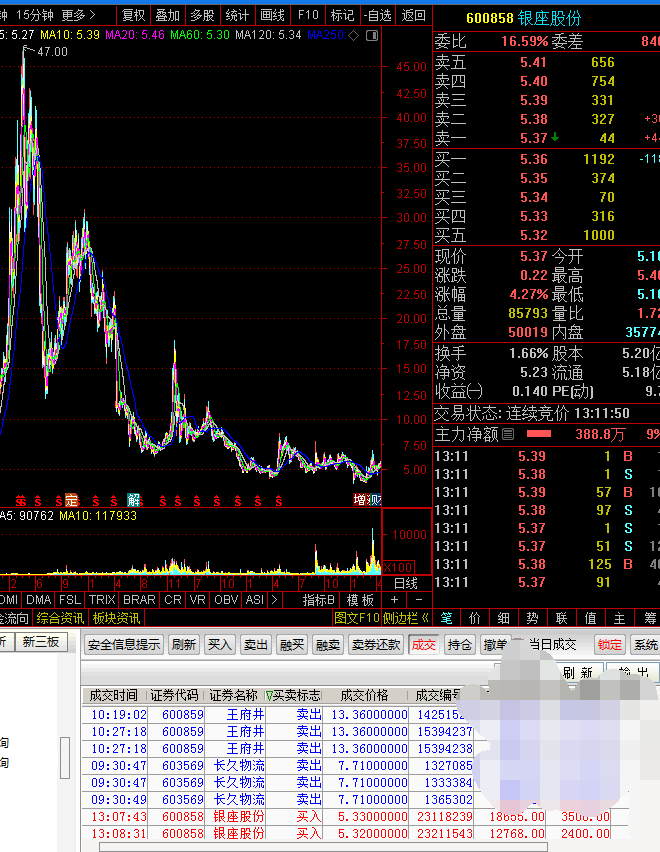Select the DMA indicator tab
660x852 pixels.
(39, 600)
